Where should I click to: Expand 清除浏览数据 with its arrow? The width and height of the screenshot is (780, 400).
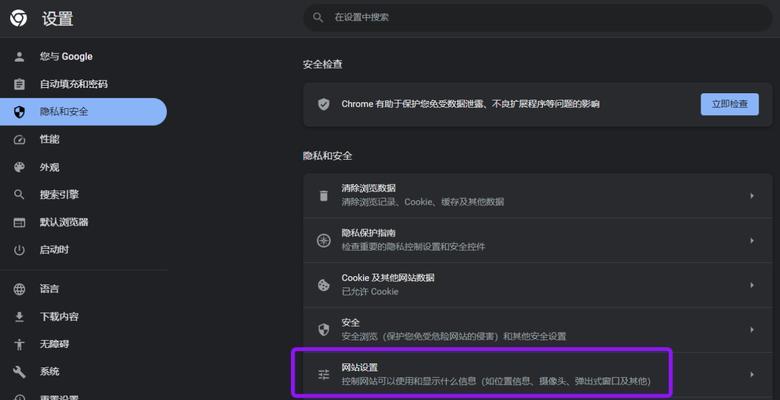pos(752,196)
